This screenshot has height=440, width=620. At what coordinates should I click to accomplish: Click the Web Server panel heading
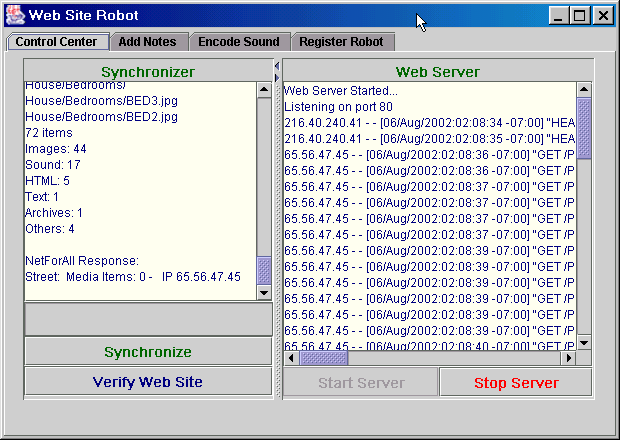pos(438,72)
